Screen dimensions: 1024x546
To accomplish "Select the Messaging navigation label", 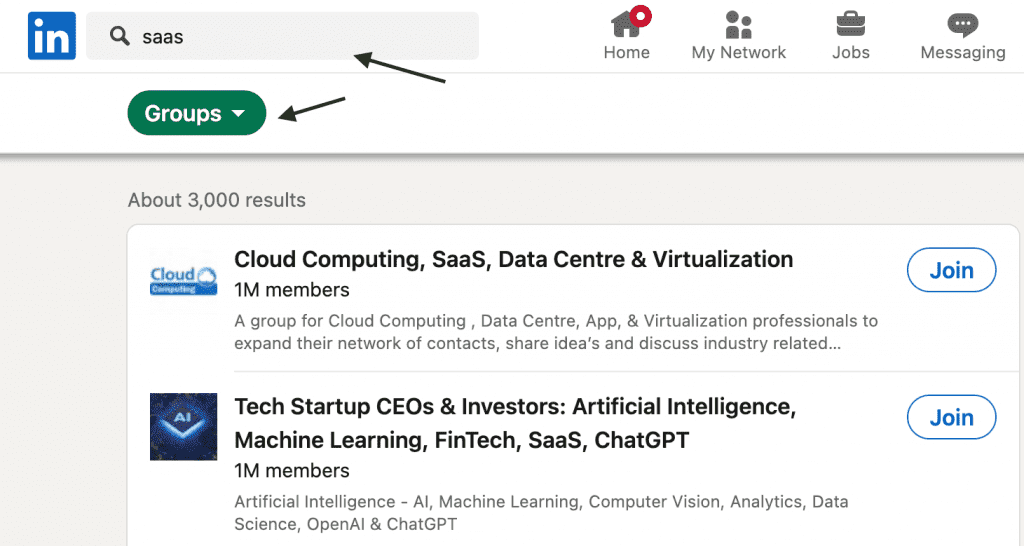I will (963, 53).
